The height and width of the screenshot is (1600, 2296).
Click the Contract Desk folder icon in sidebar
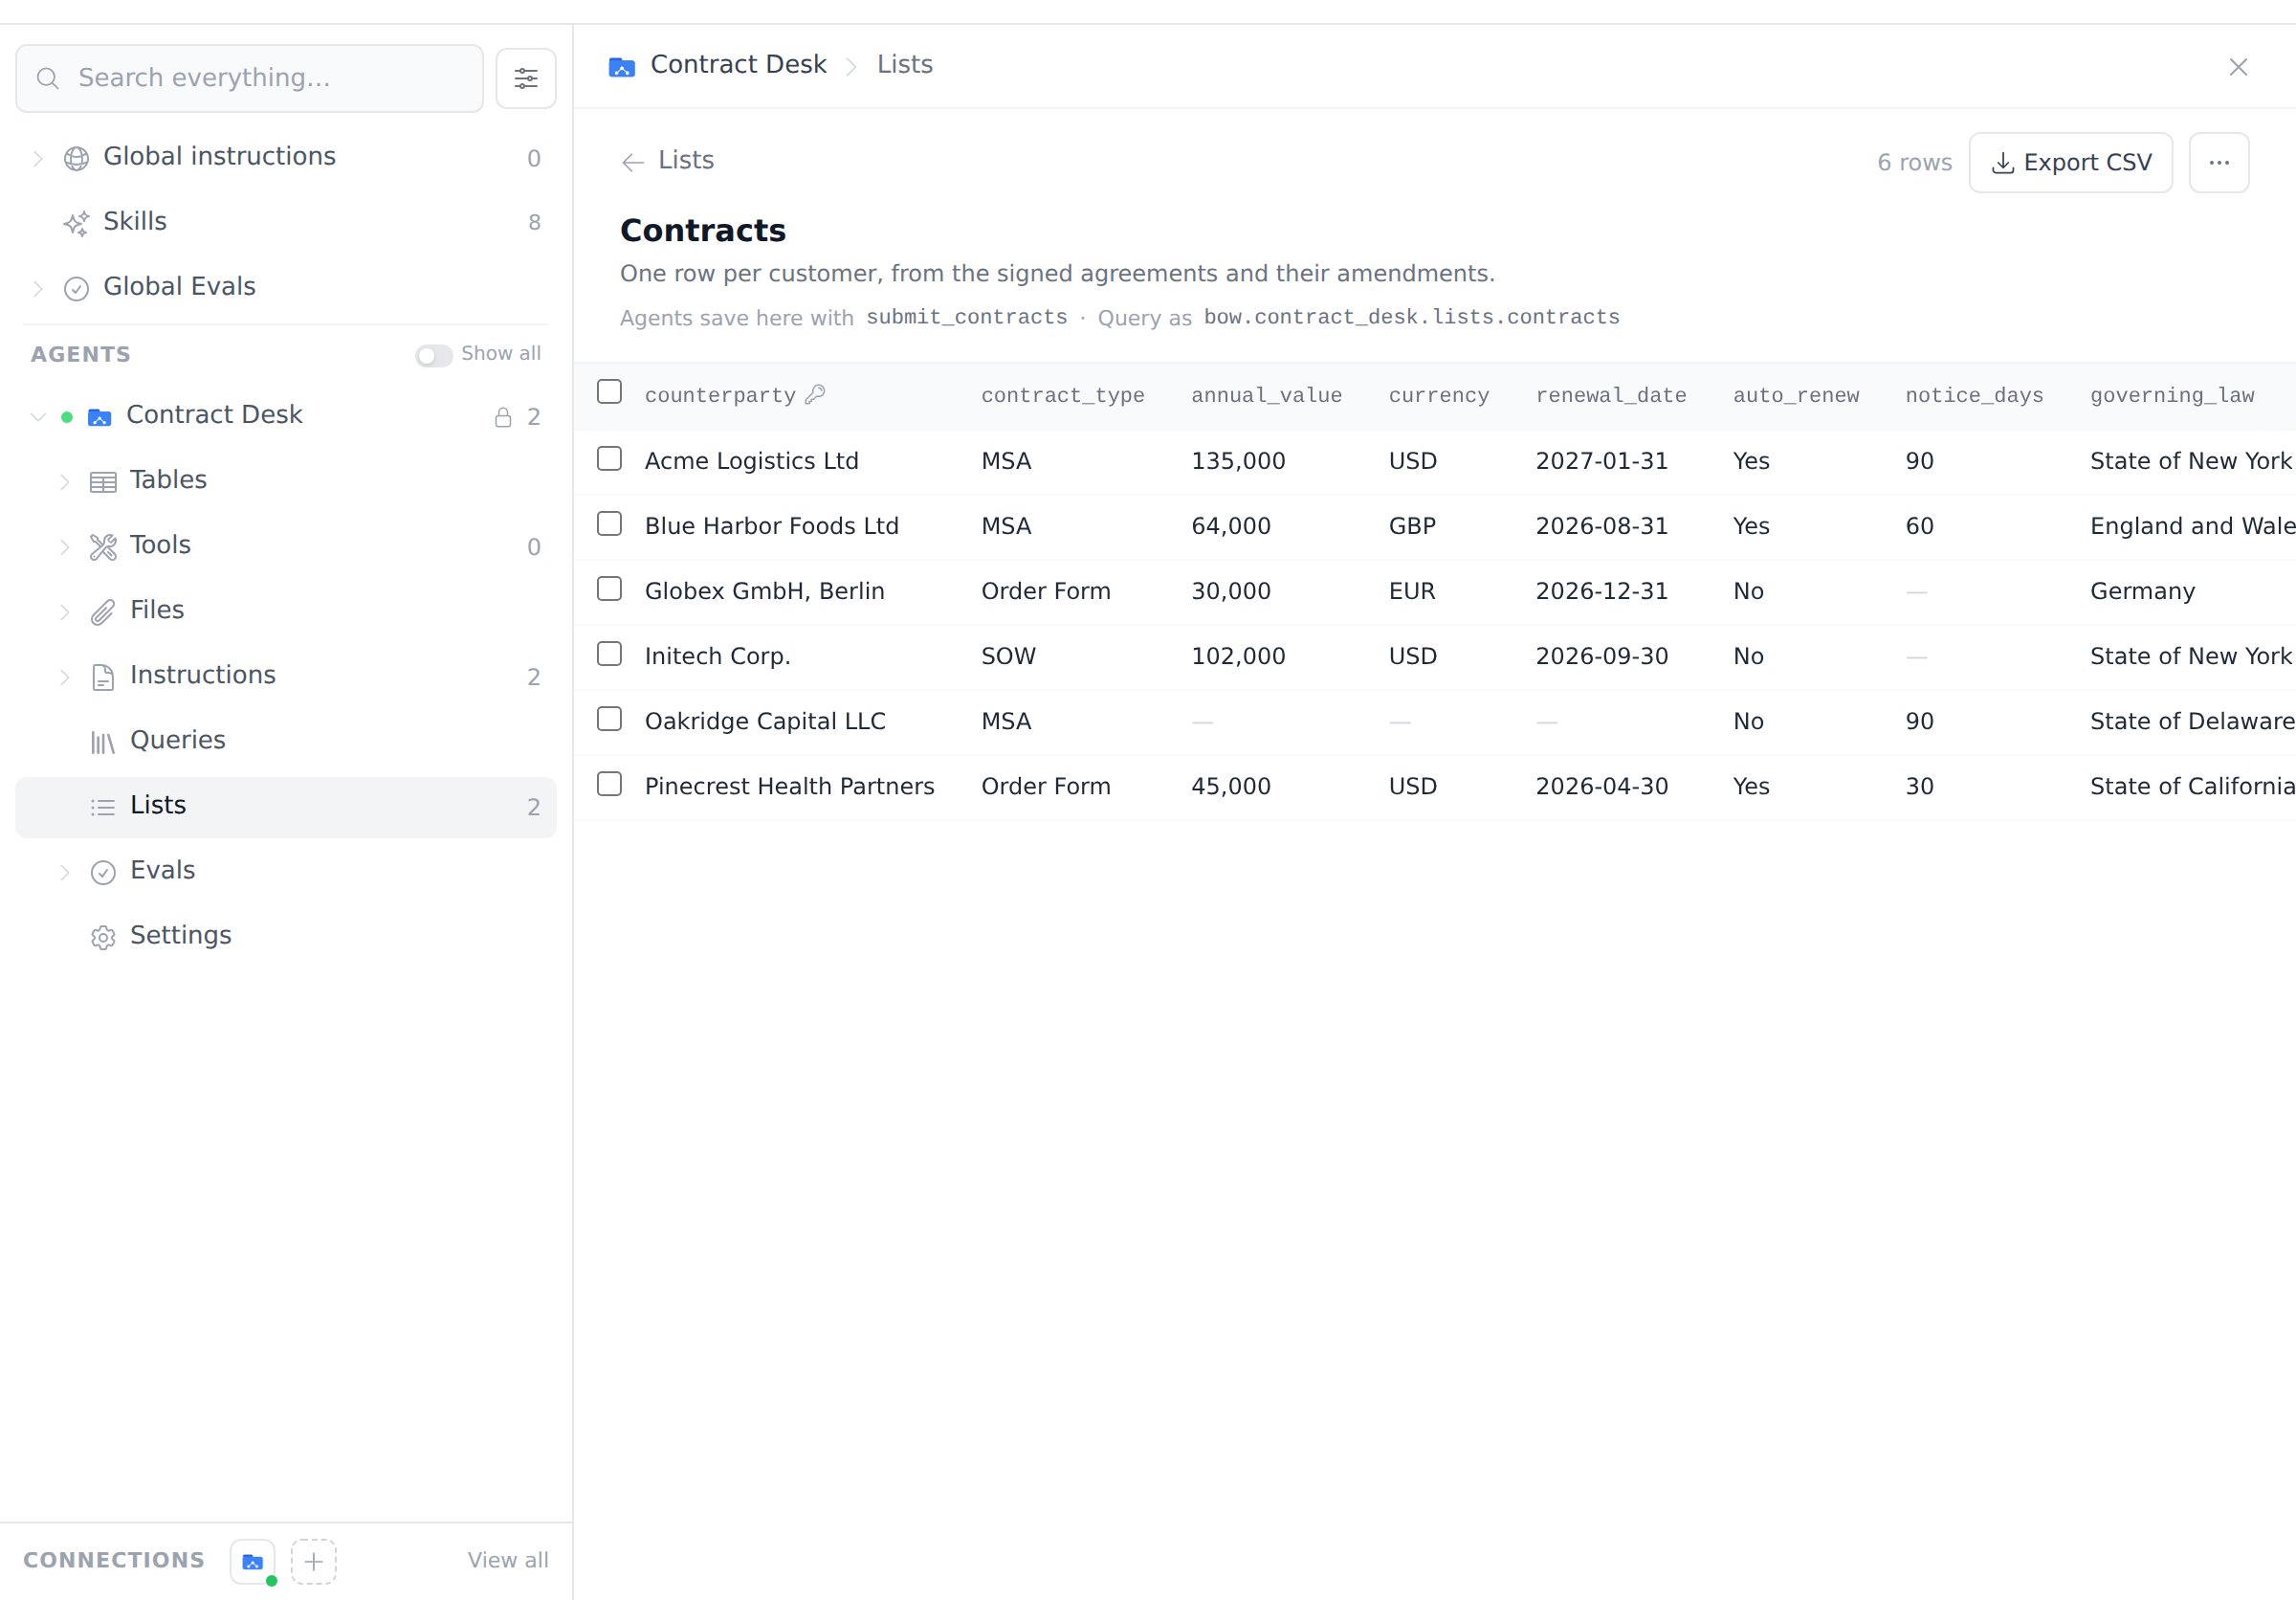(x=99, y=416)
